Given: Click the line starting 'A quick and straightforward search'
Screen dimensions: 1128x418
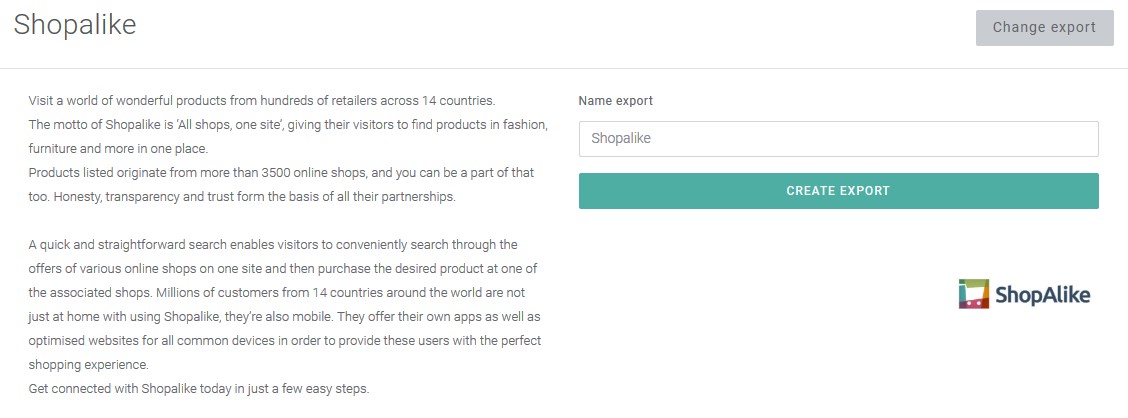Looking at the screenshot, I should (273, 245).
